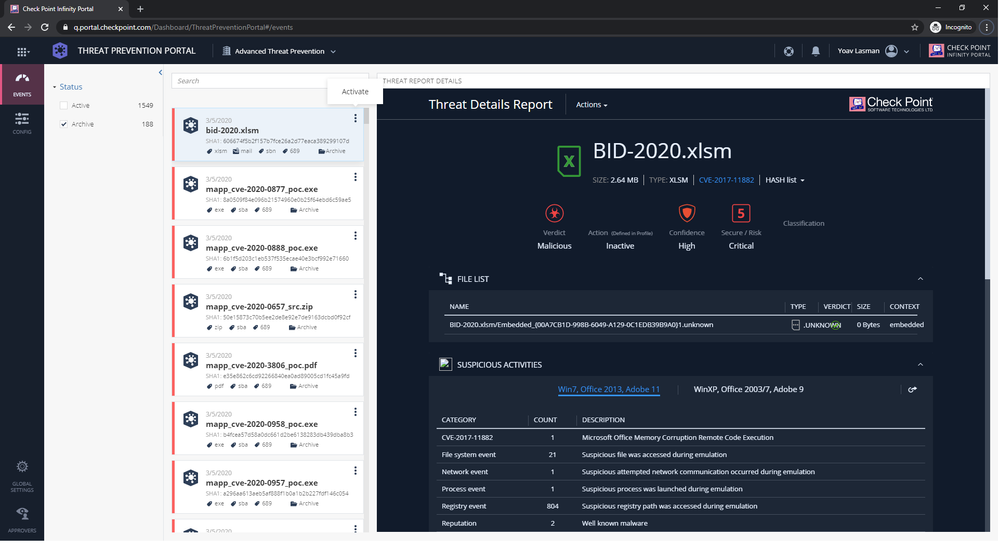Select the bid-2020.xlsm event entry
Image resolution: width=999 pixels, height=544 pixels.
tap(270, 134)
